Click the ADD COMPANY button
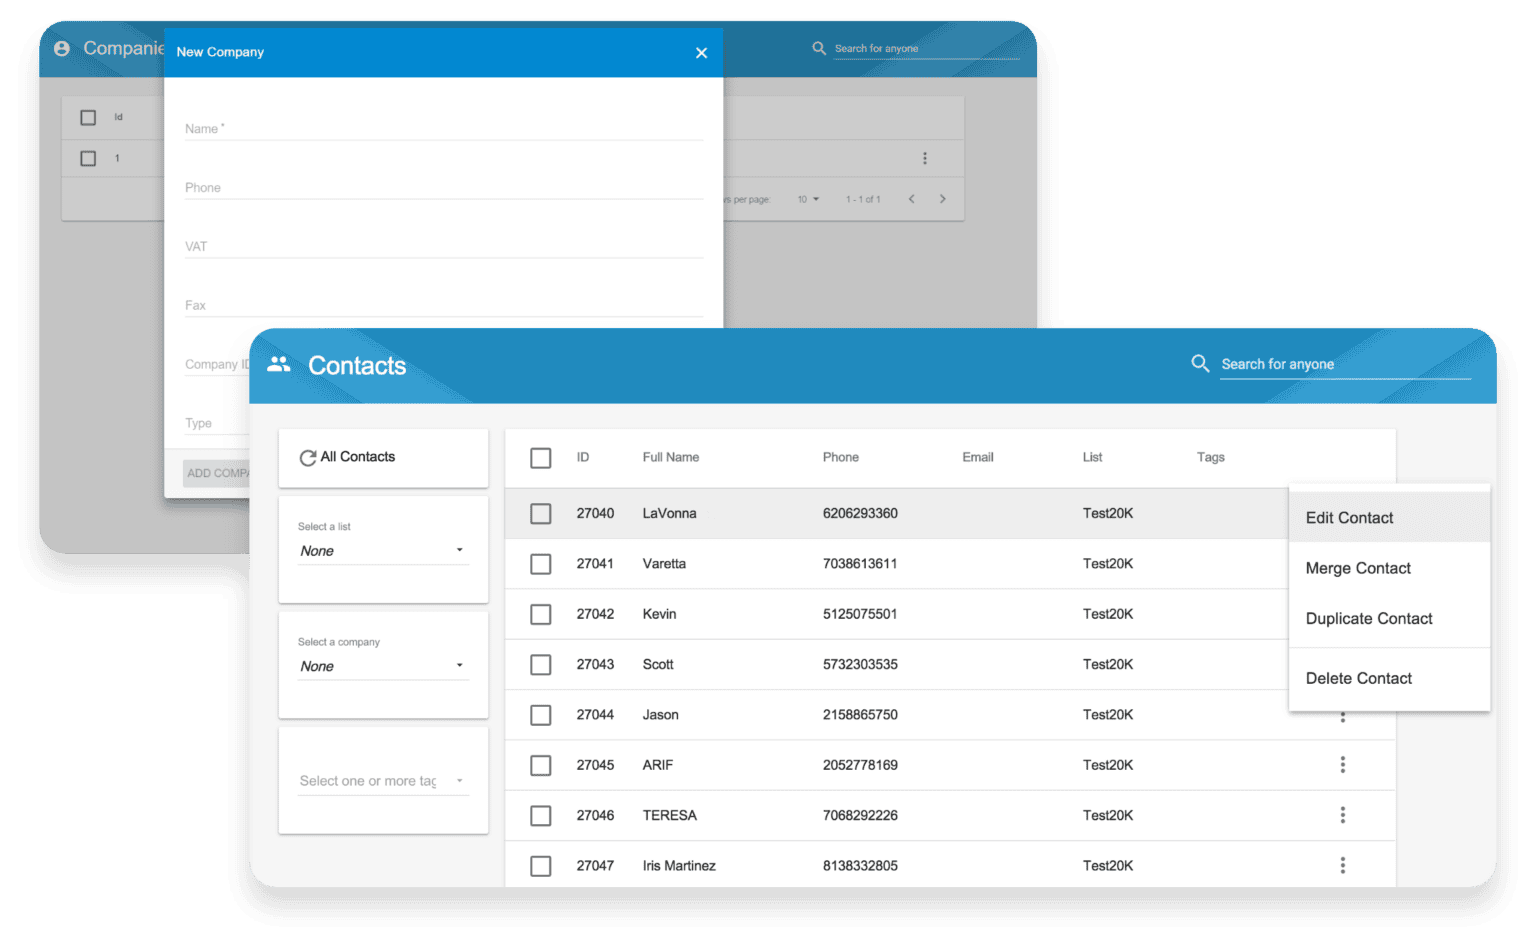The height and width of the screenshot is (945, 1536). coord(220,472)
